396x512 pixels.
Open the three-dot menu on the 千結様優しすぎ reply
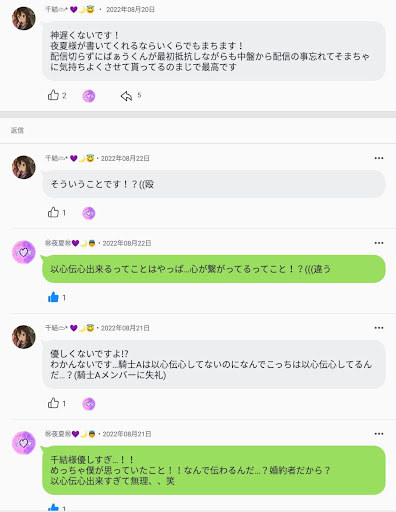click(x=379, y=434)
